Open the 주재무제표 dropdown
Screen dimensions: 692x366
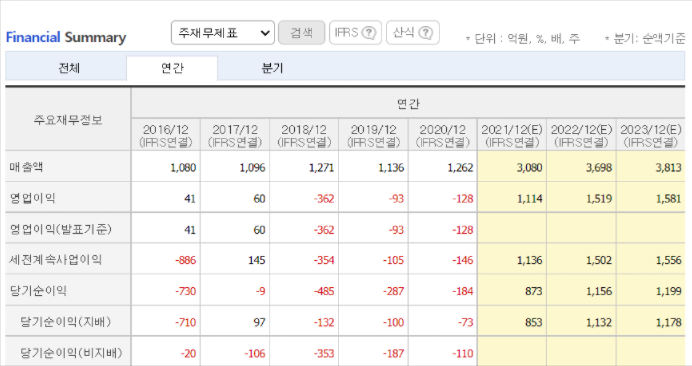pos(222,33)
